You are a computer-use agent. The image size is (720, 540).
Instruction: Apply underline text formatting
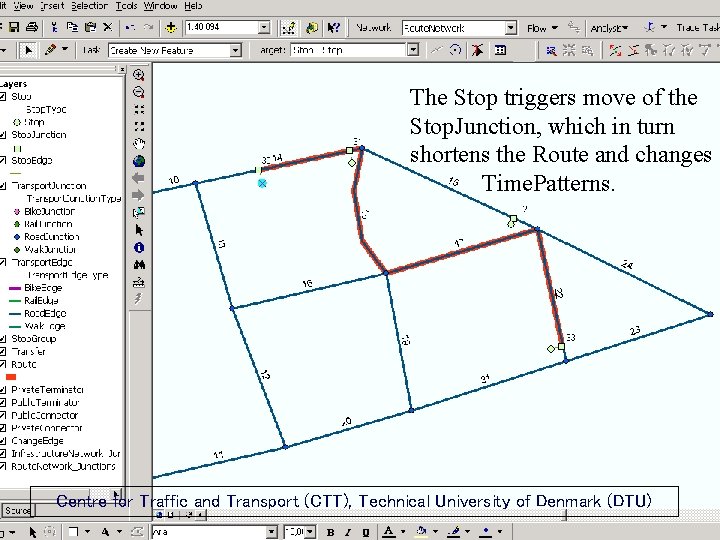pos(366,532)
